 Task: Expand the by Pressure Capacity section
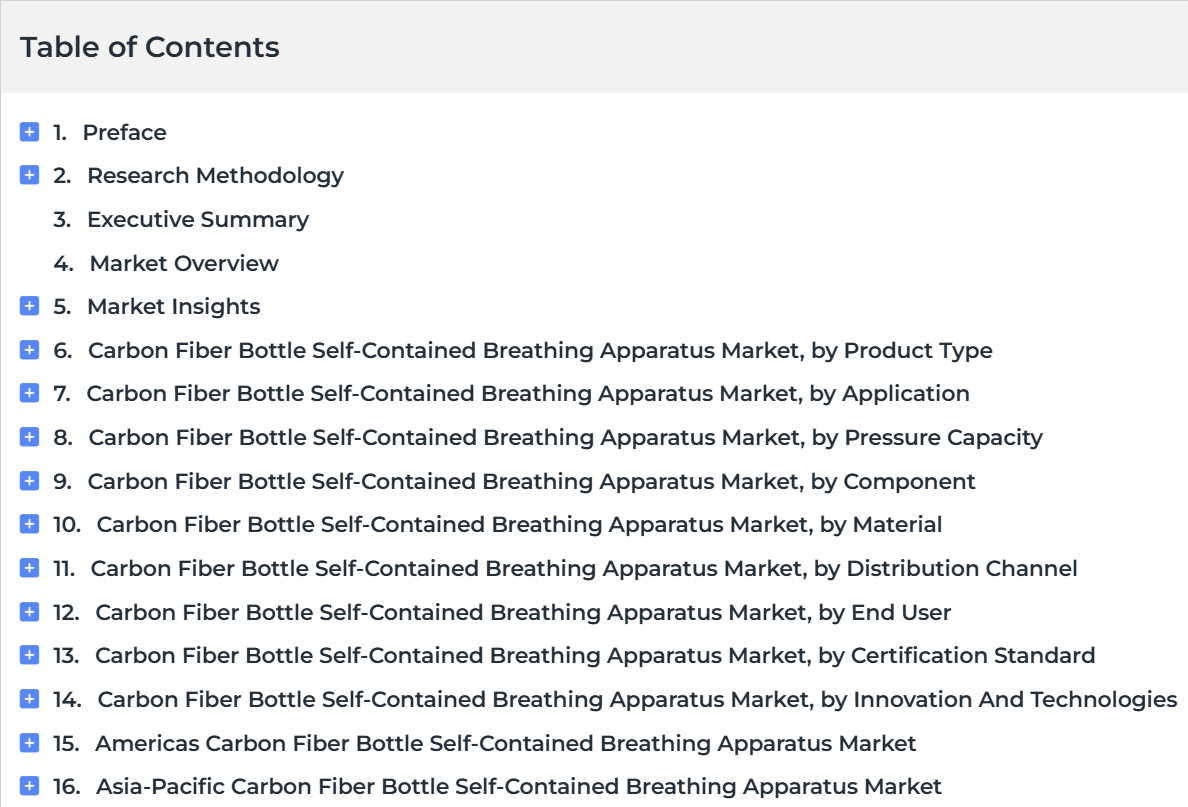29,437
